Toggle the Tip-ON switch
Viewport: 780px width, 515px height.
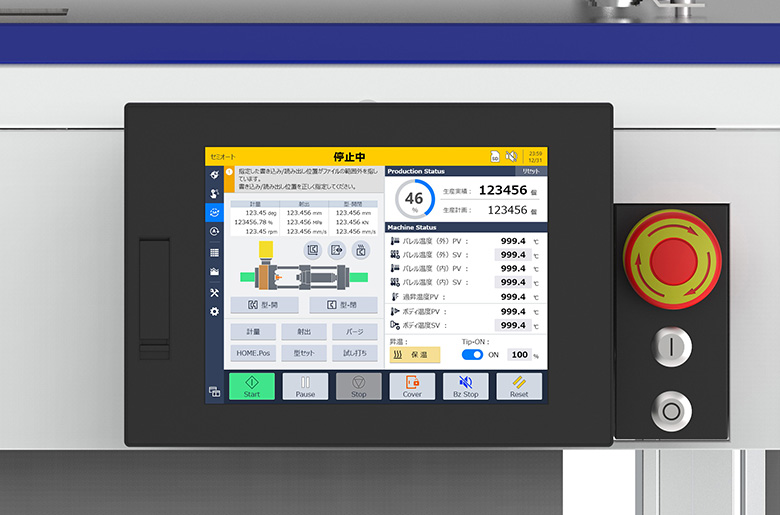[x=473, y=355]
